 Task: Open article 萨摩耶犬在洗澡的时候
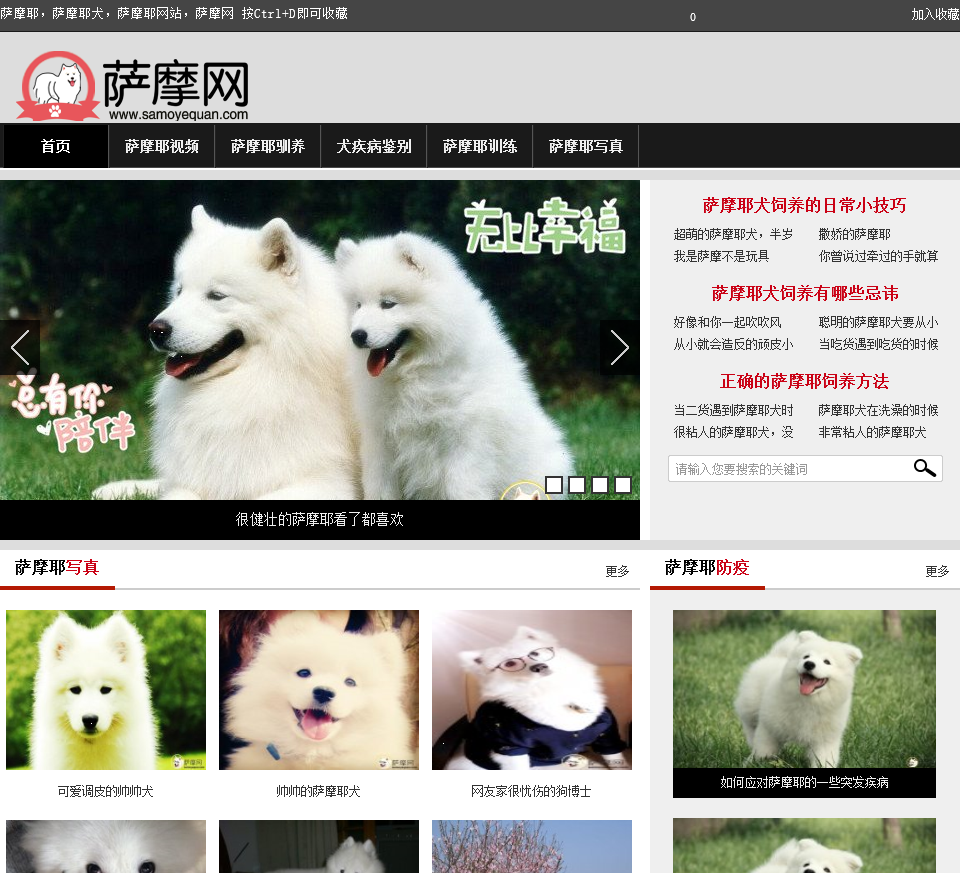coord(879,410)
